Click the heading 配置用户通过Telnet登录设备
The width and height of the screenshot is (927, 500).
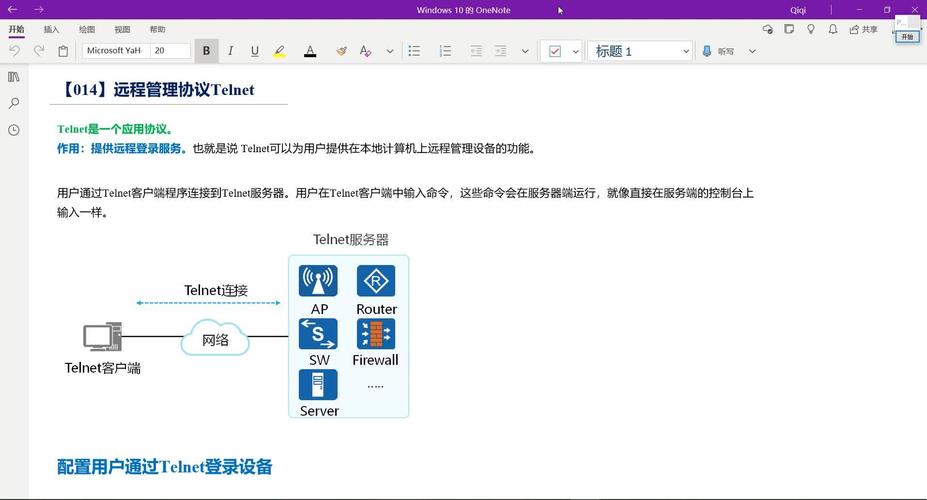[x=164, y=467]
